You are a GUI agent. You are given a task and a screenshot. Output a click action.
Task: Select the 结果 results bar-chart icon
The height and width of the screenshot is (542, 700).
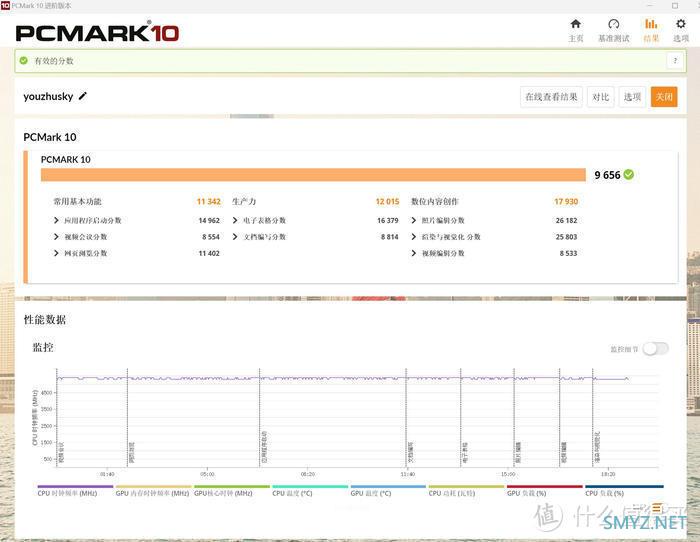click(651, 24)
